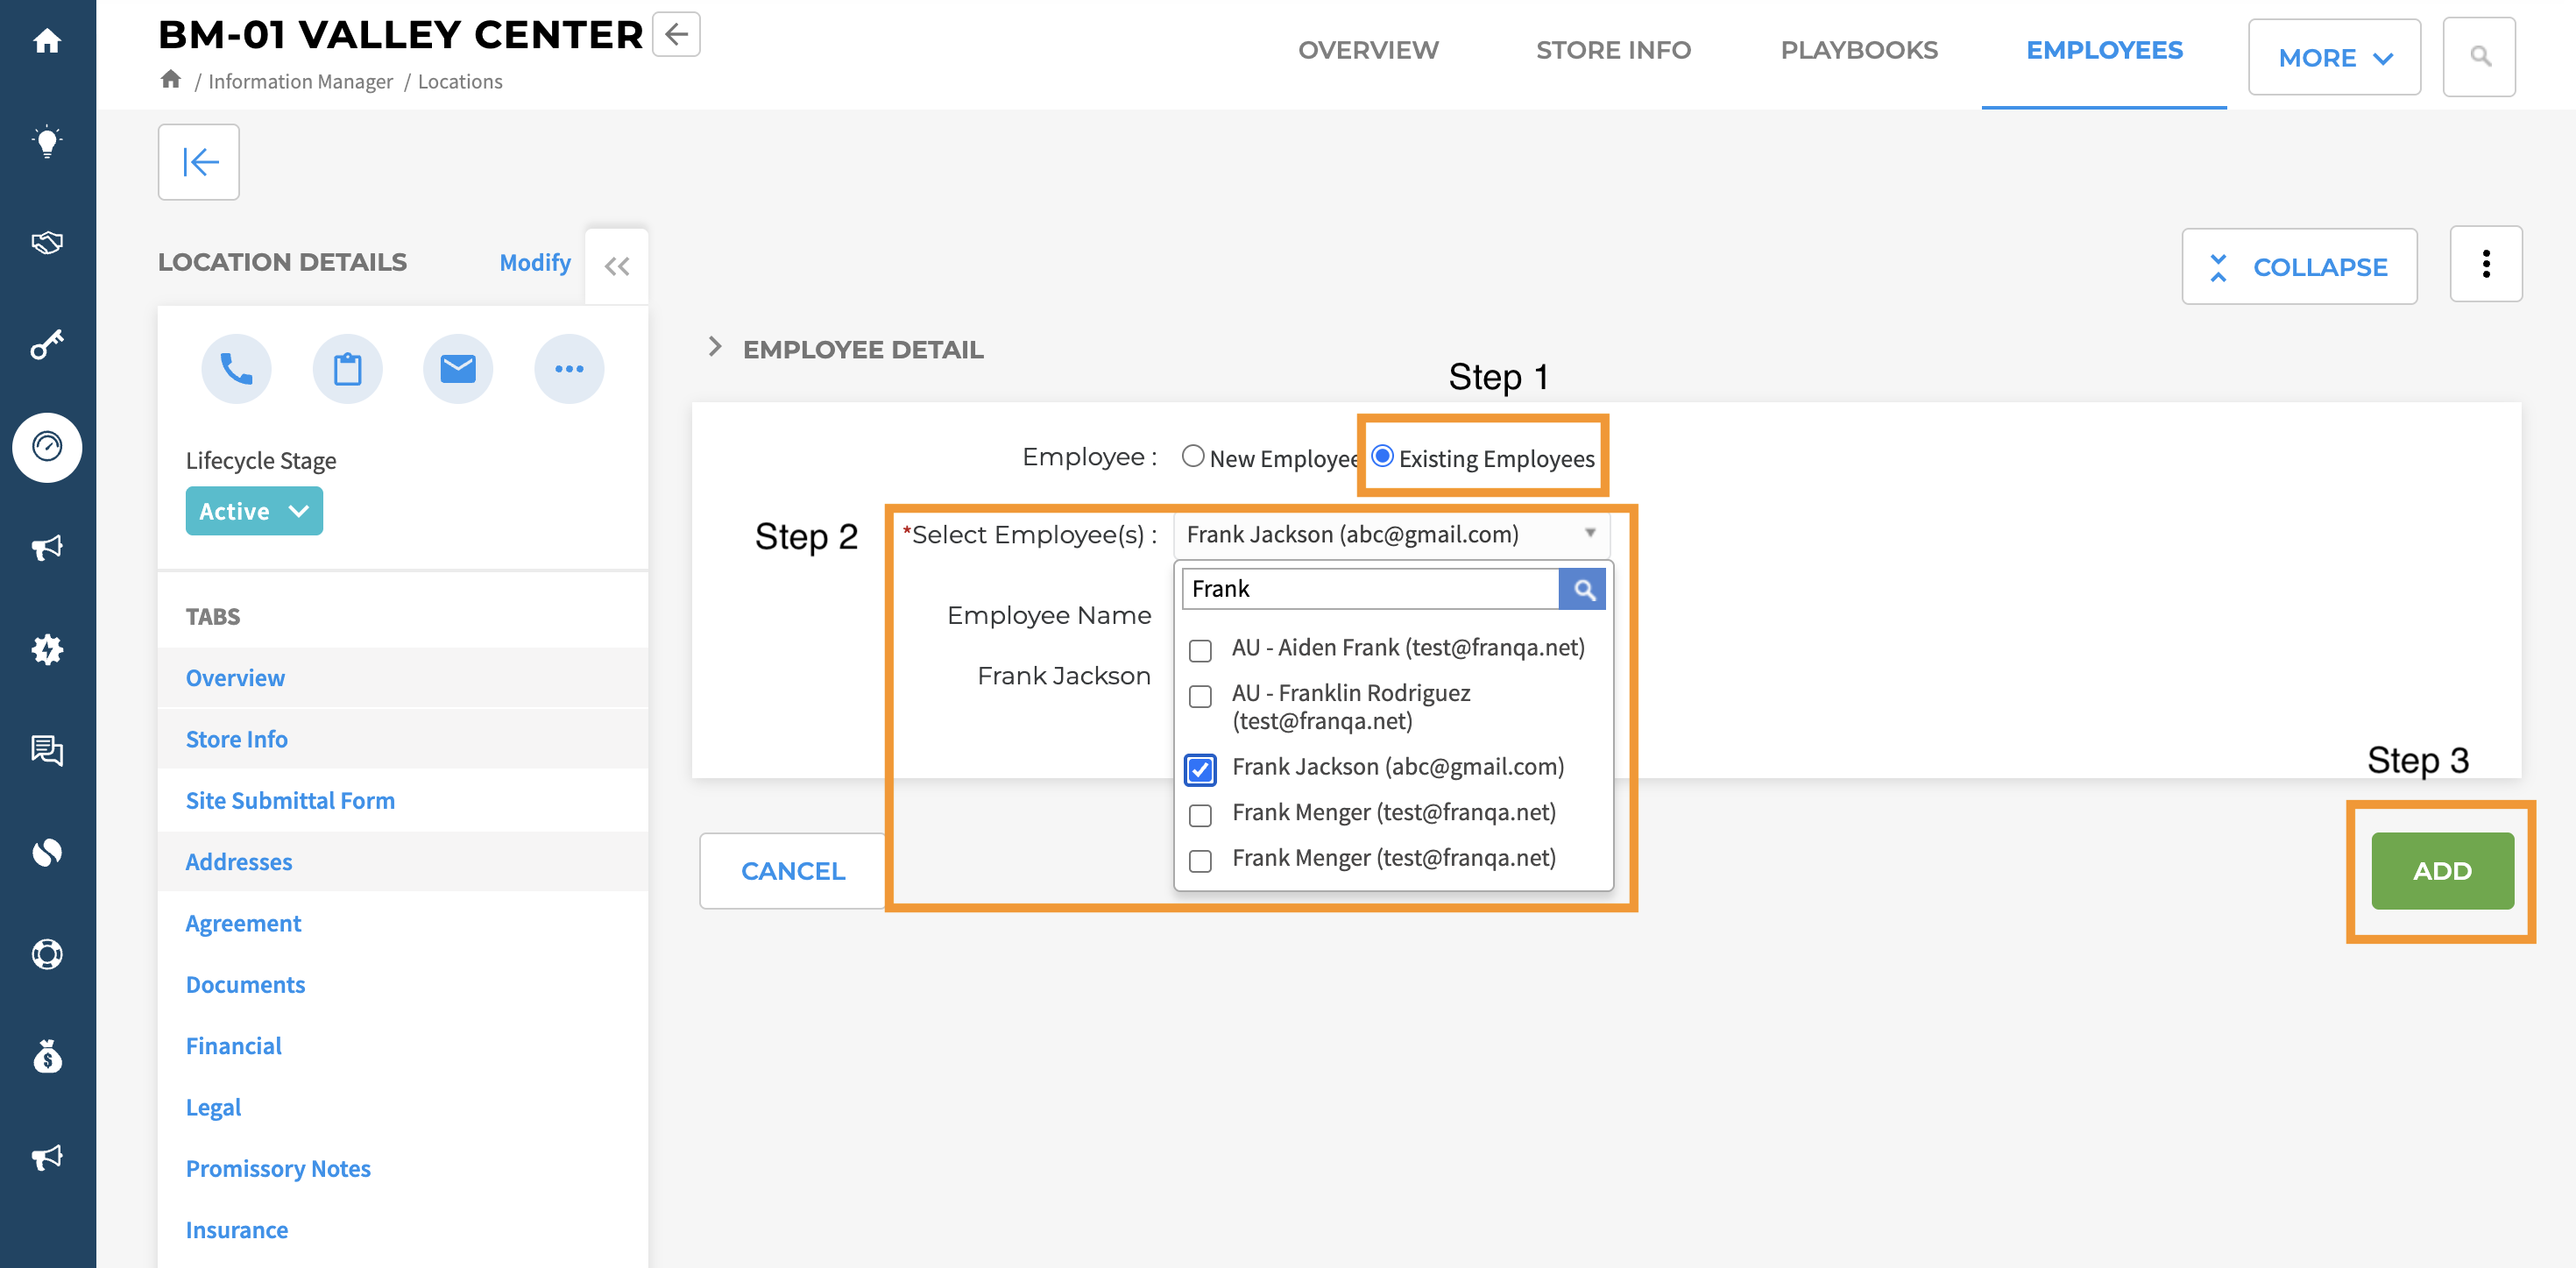Click the employee search field containing Frank
This screenshot has width=2576, height=1268.
coord(1370,589)
